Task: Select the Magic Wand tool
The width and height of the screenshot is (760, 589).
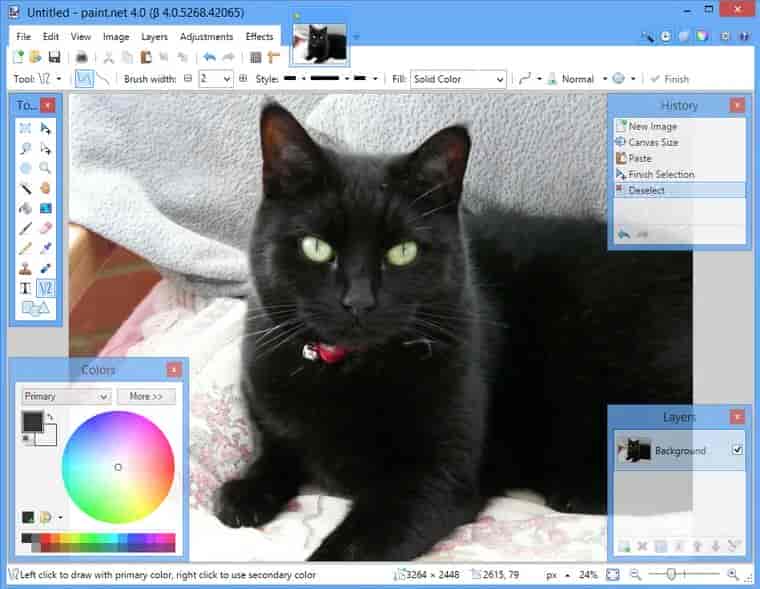Action: point(25,188)
